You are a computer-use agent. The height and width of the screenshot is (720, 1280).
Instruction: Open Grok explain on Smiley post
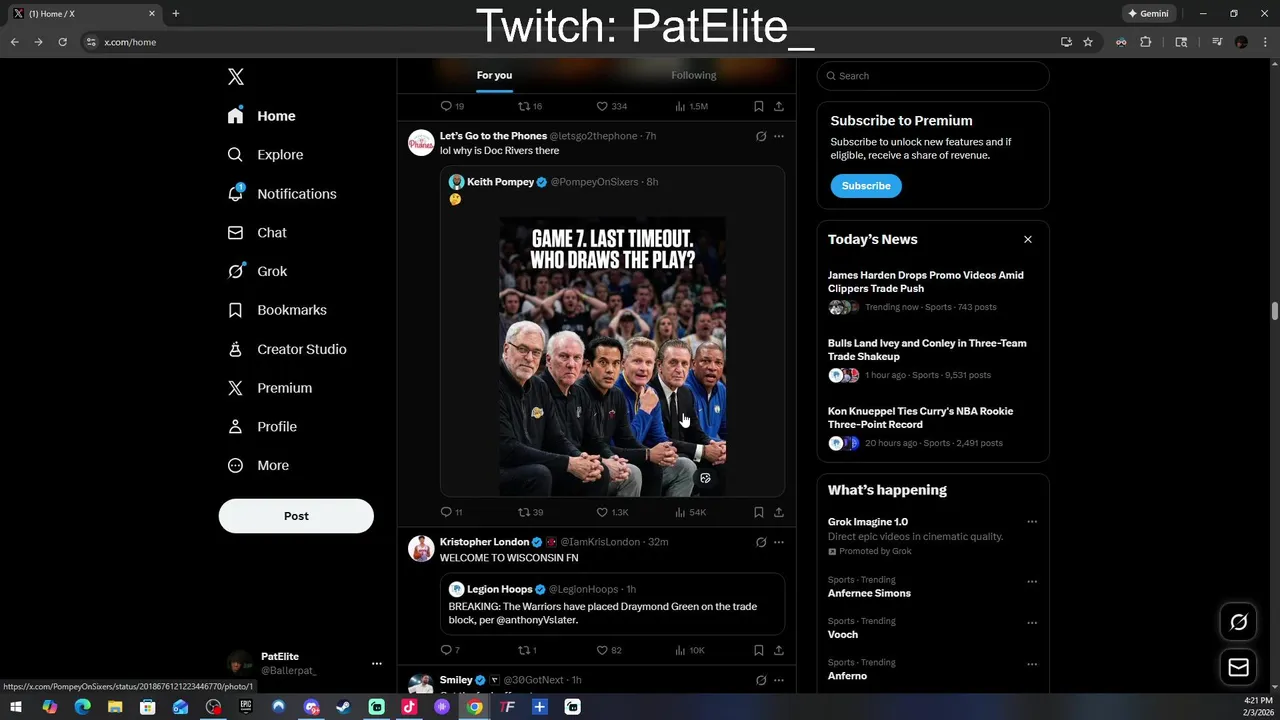click(x=761, y=680)
